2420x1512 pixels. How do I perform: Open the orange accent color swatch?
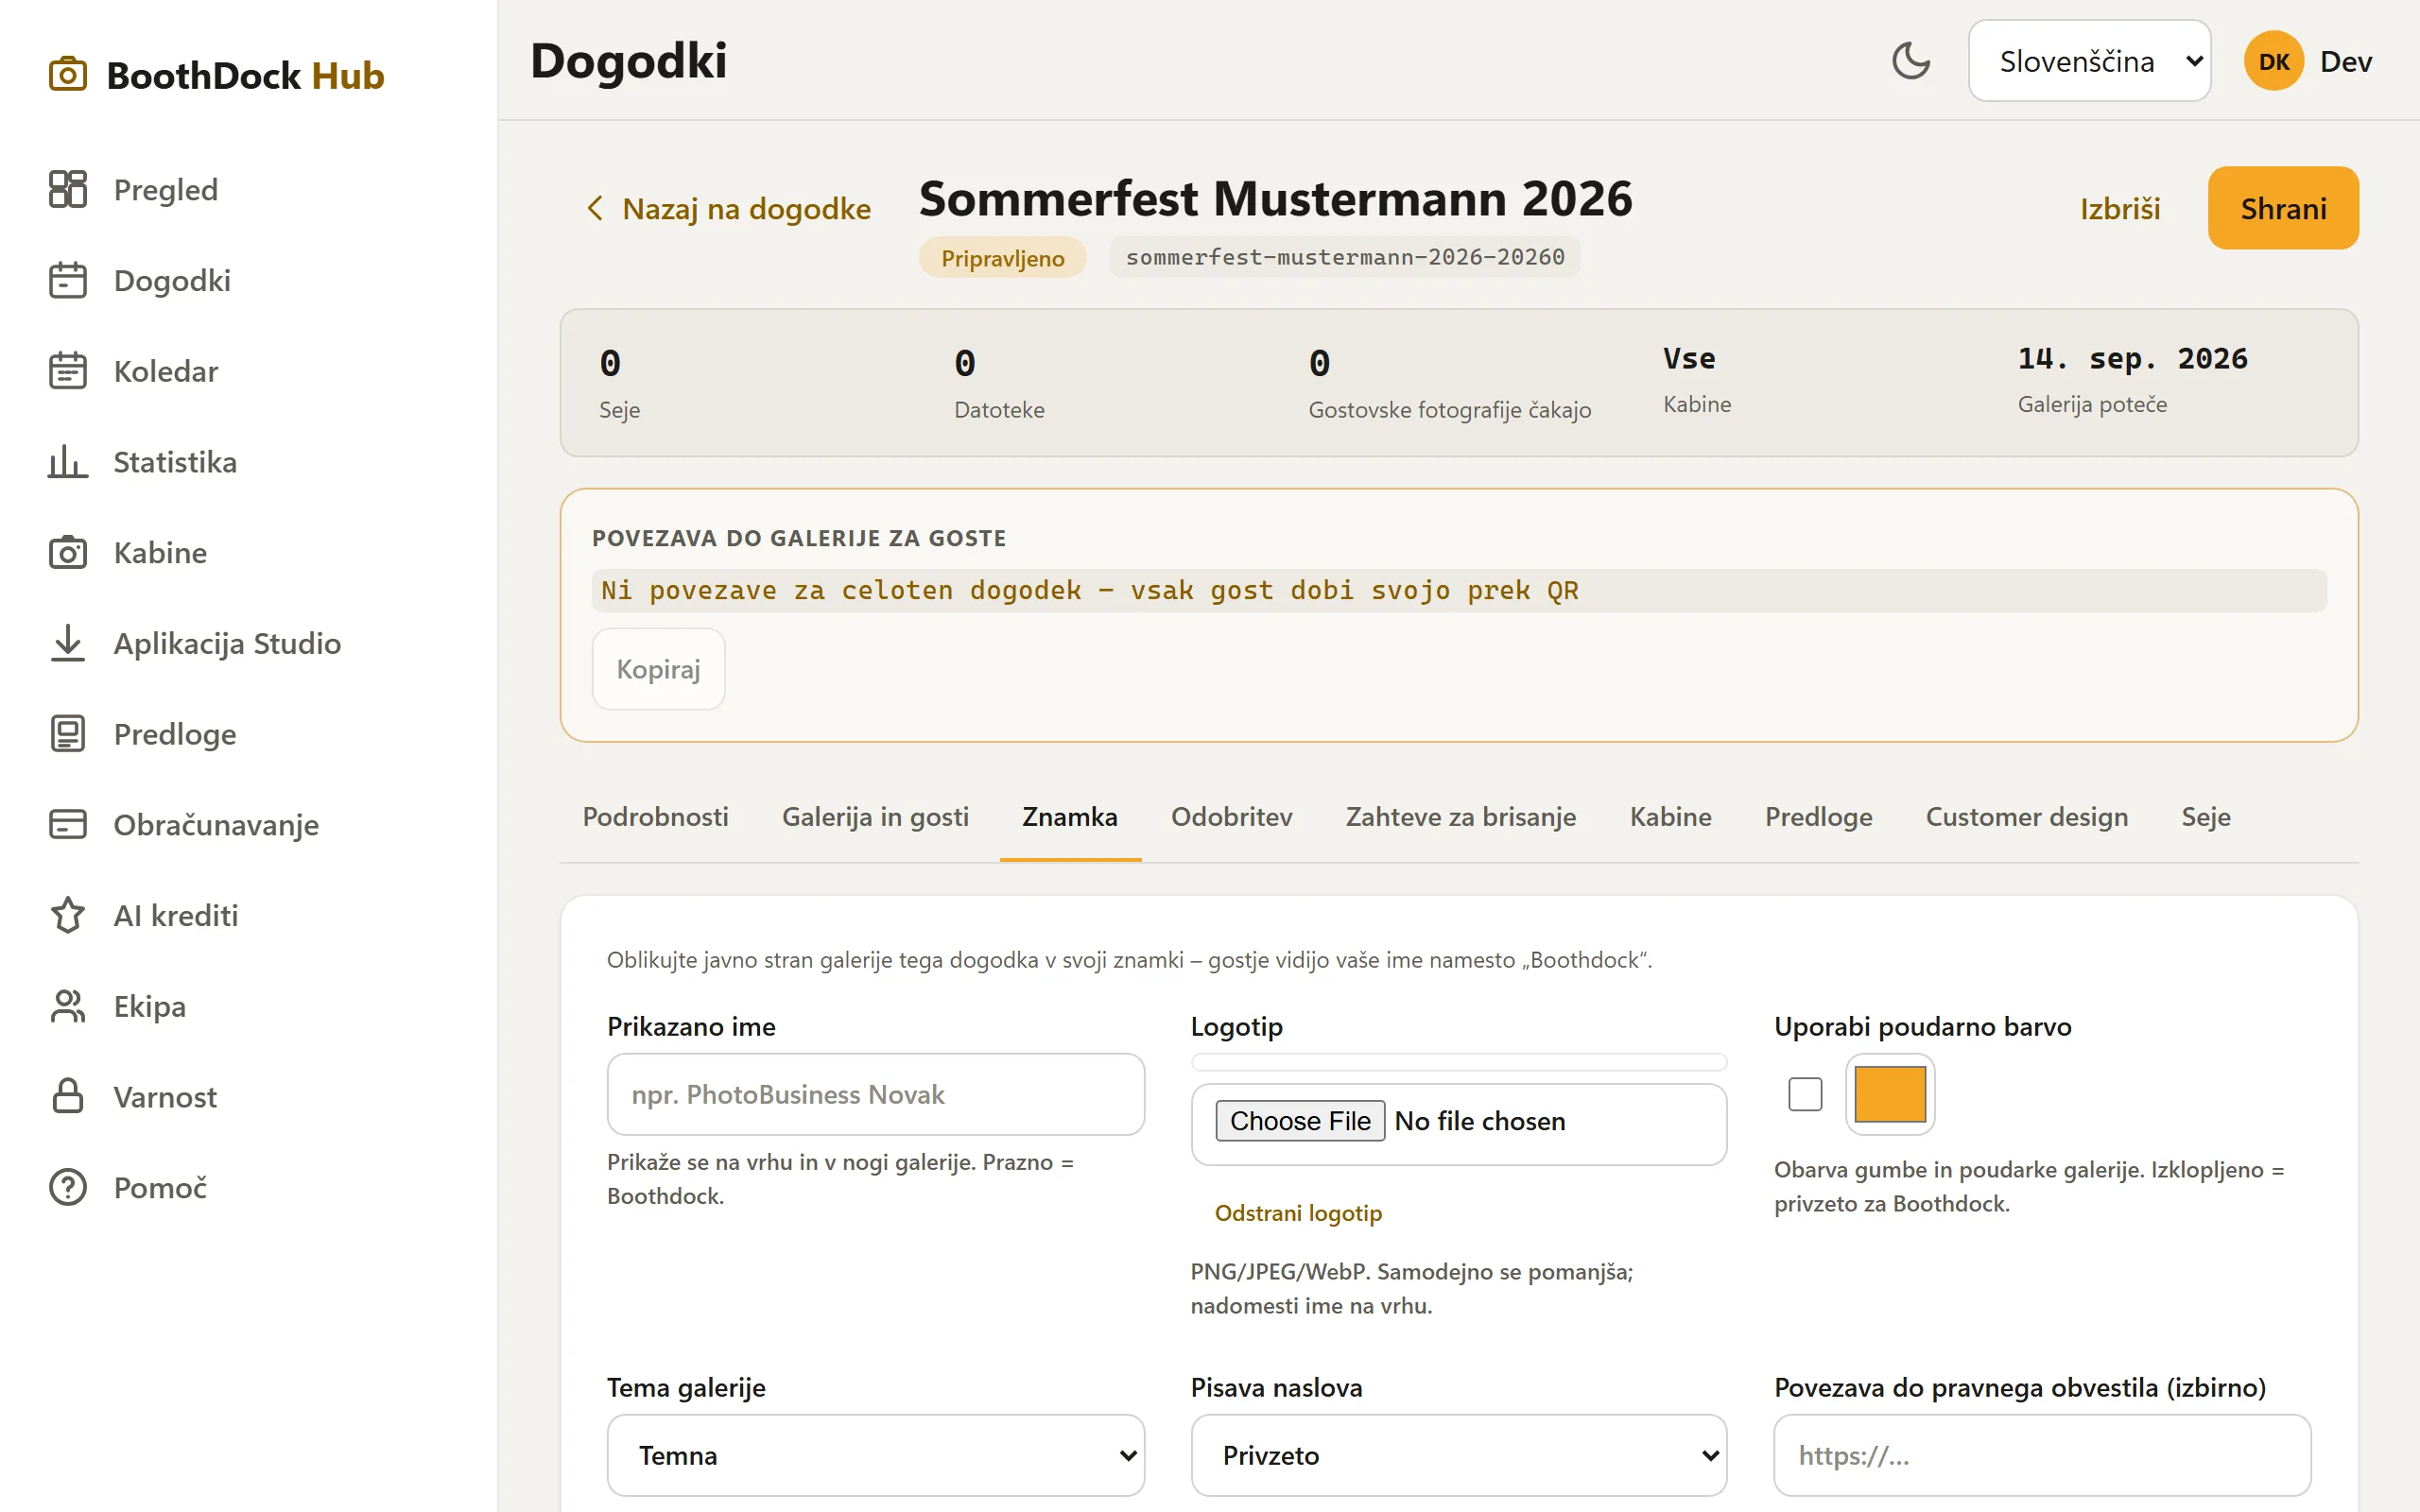[1890, 1094]
